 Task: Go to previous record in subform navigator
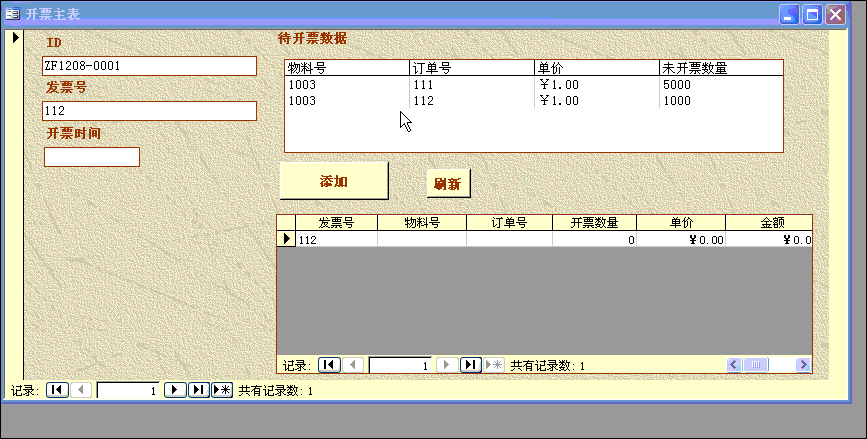(353, 365)
